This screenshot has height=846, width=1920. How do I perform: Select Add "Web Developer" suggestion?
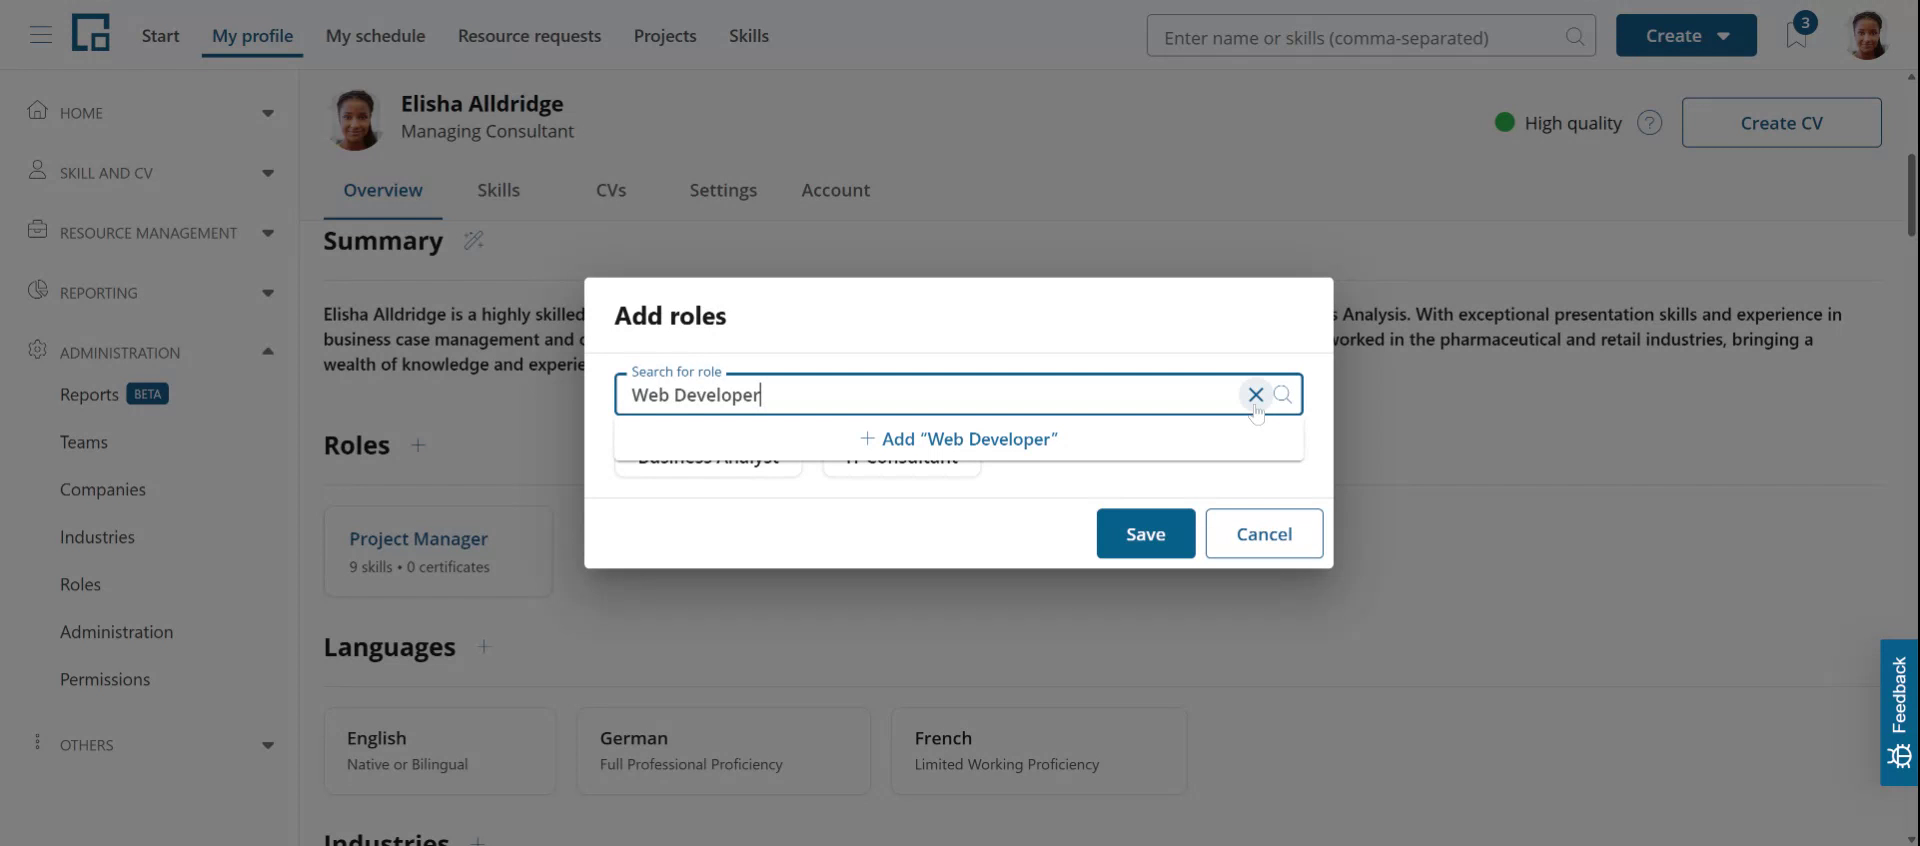click(x=958, y=439)
